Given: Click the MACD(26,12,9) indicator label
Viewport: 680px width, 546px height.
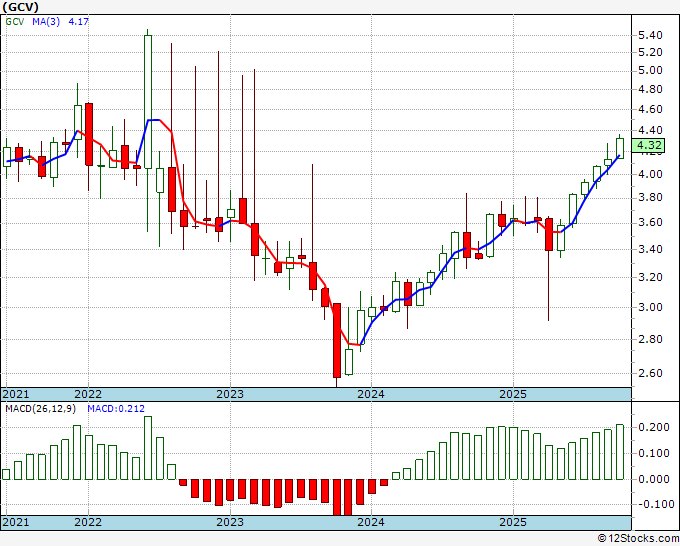Looking at the screenshot, I should pyautogui.click(x=41, y=409).
